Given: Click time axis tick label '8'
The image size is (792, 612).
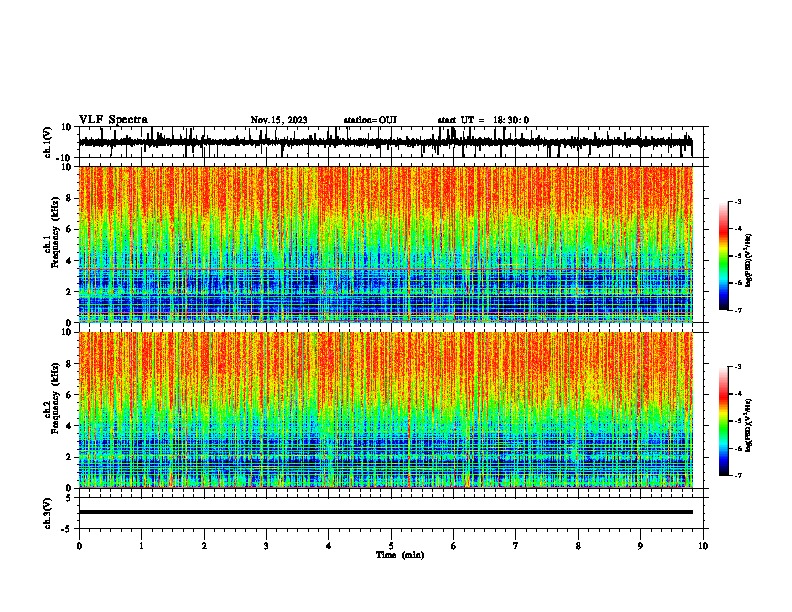Looking at the screenshot, I should pyautogui.click(x=578, y=546).
